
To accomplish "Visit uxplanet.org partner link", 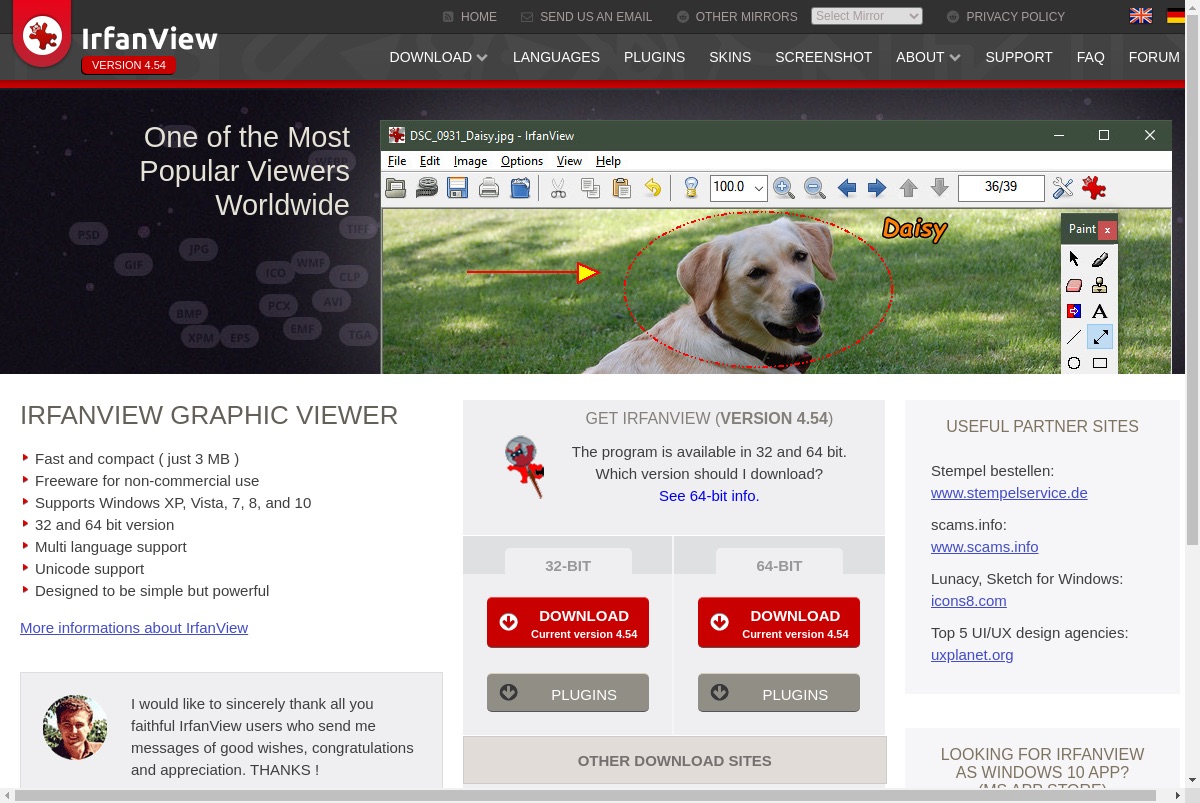I will (x=972, y=655).
